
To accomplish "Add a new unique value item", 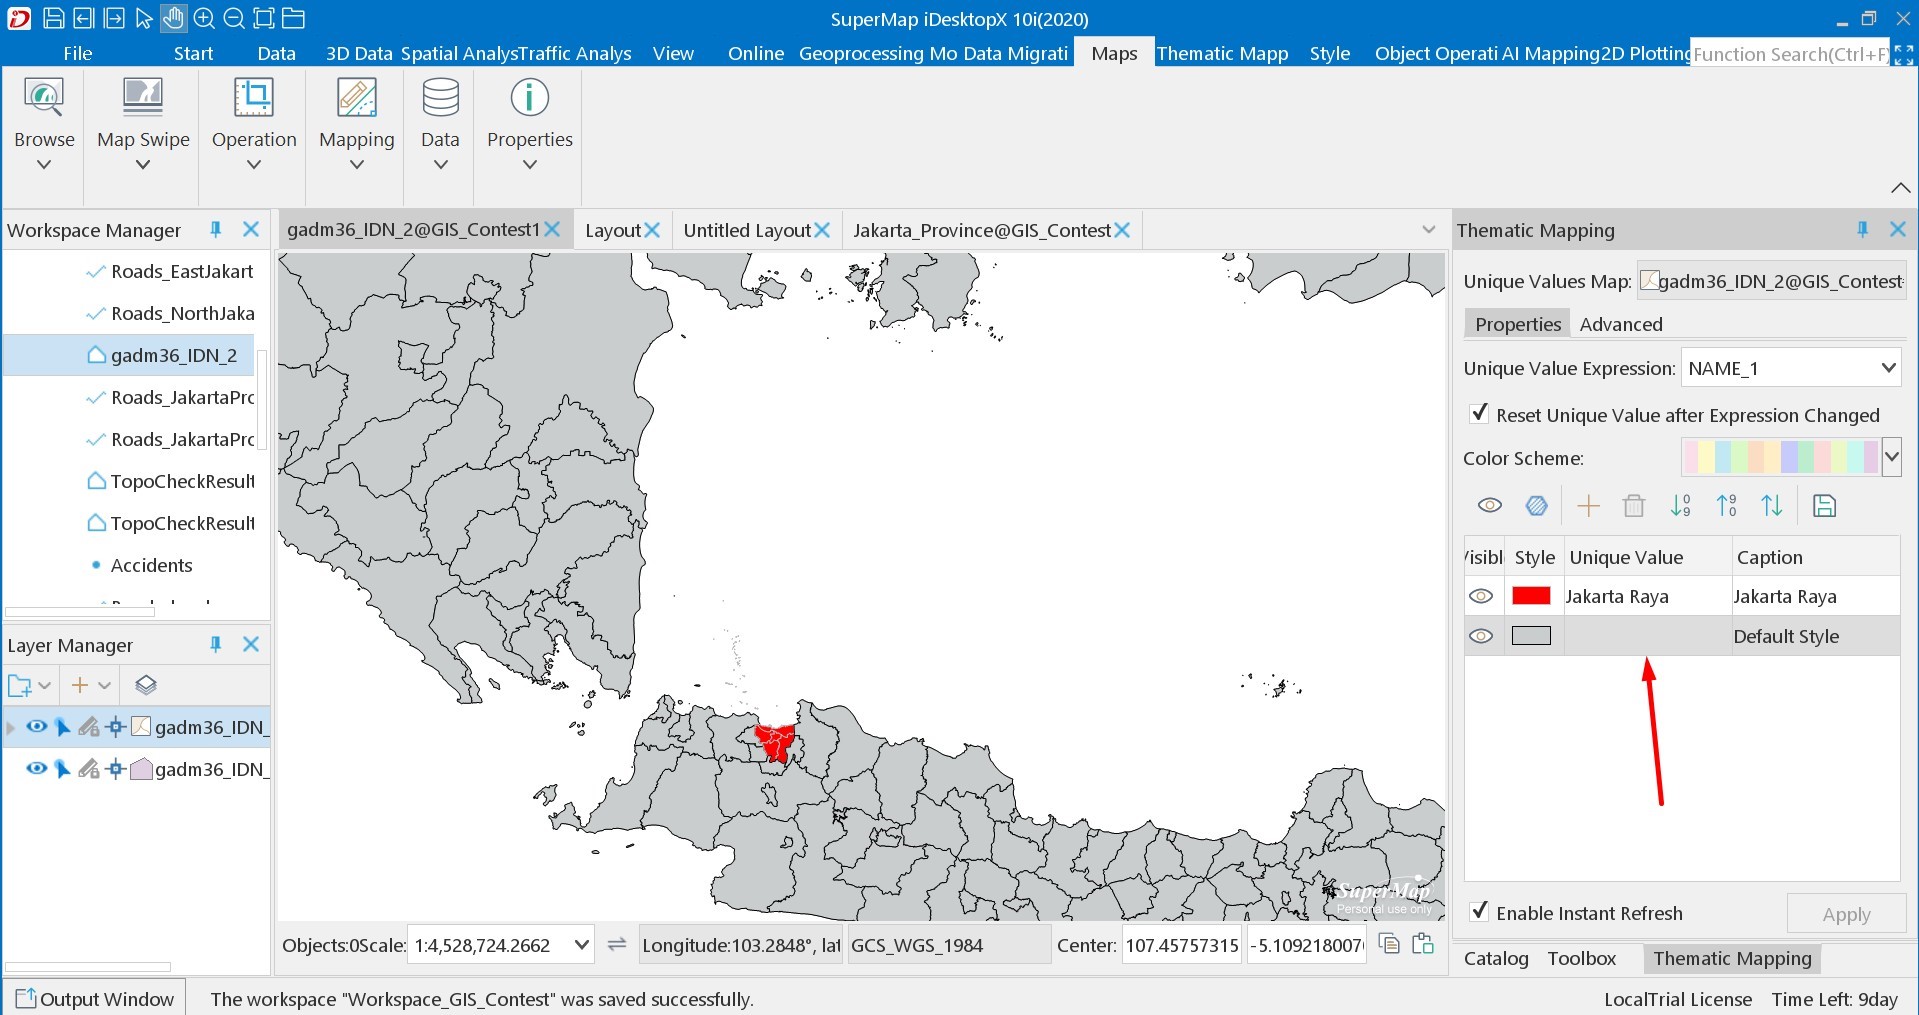I will click(x=1588, y=506).
